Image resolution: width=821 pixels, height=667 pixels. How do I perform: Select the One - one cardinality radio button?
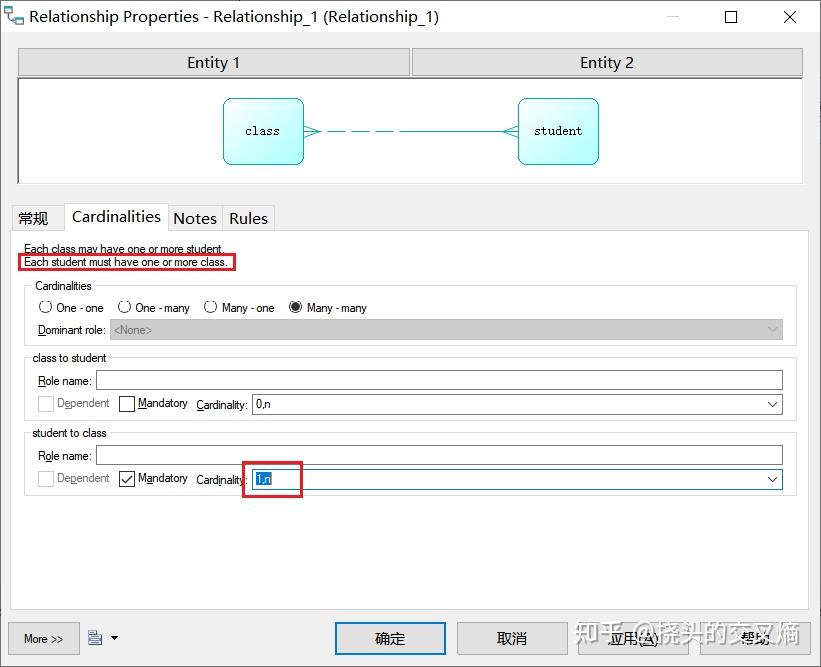click(x=44, y=307)
